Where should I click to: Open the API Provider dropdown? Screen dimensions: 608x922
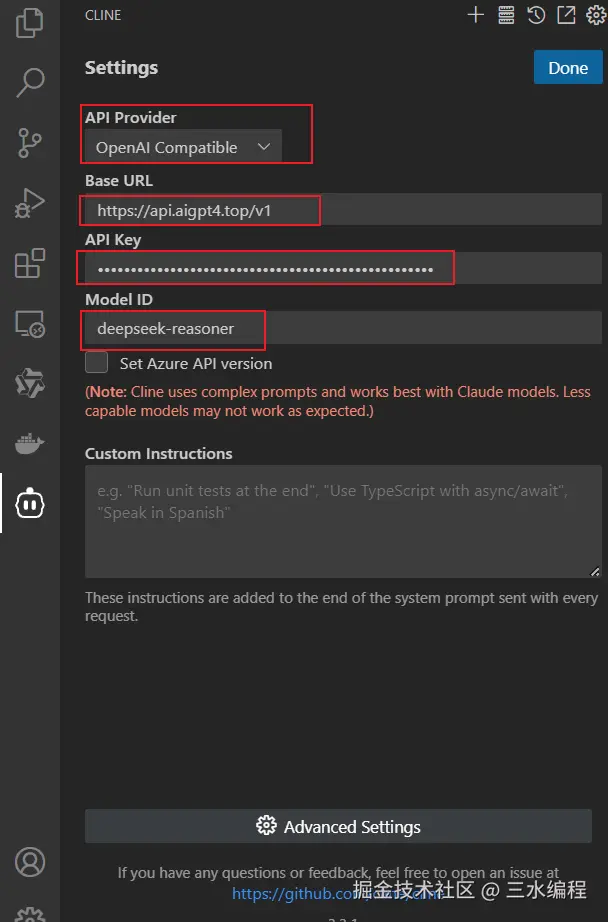tap(183, 147)
